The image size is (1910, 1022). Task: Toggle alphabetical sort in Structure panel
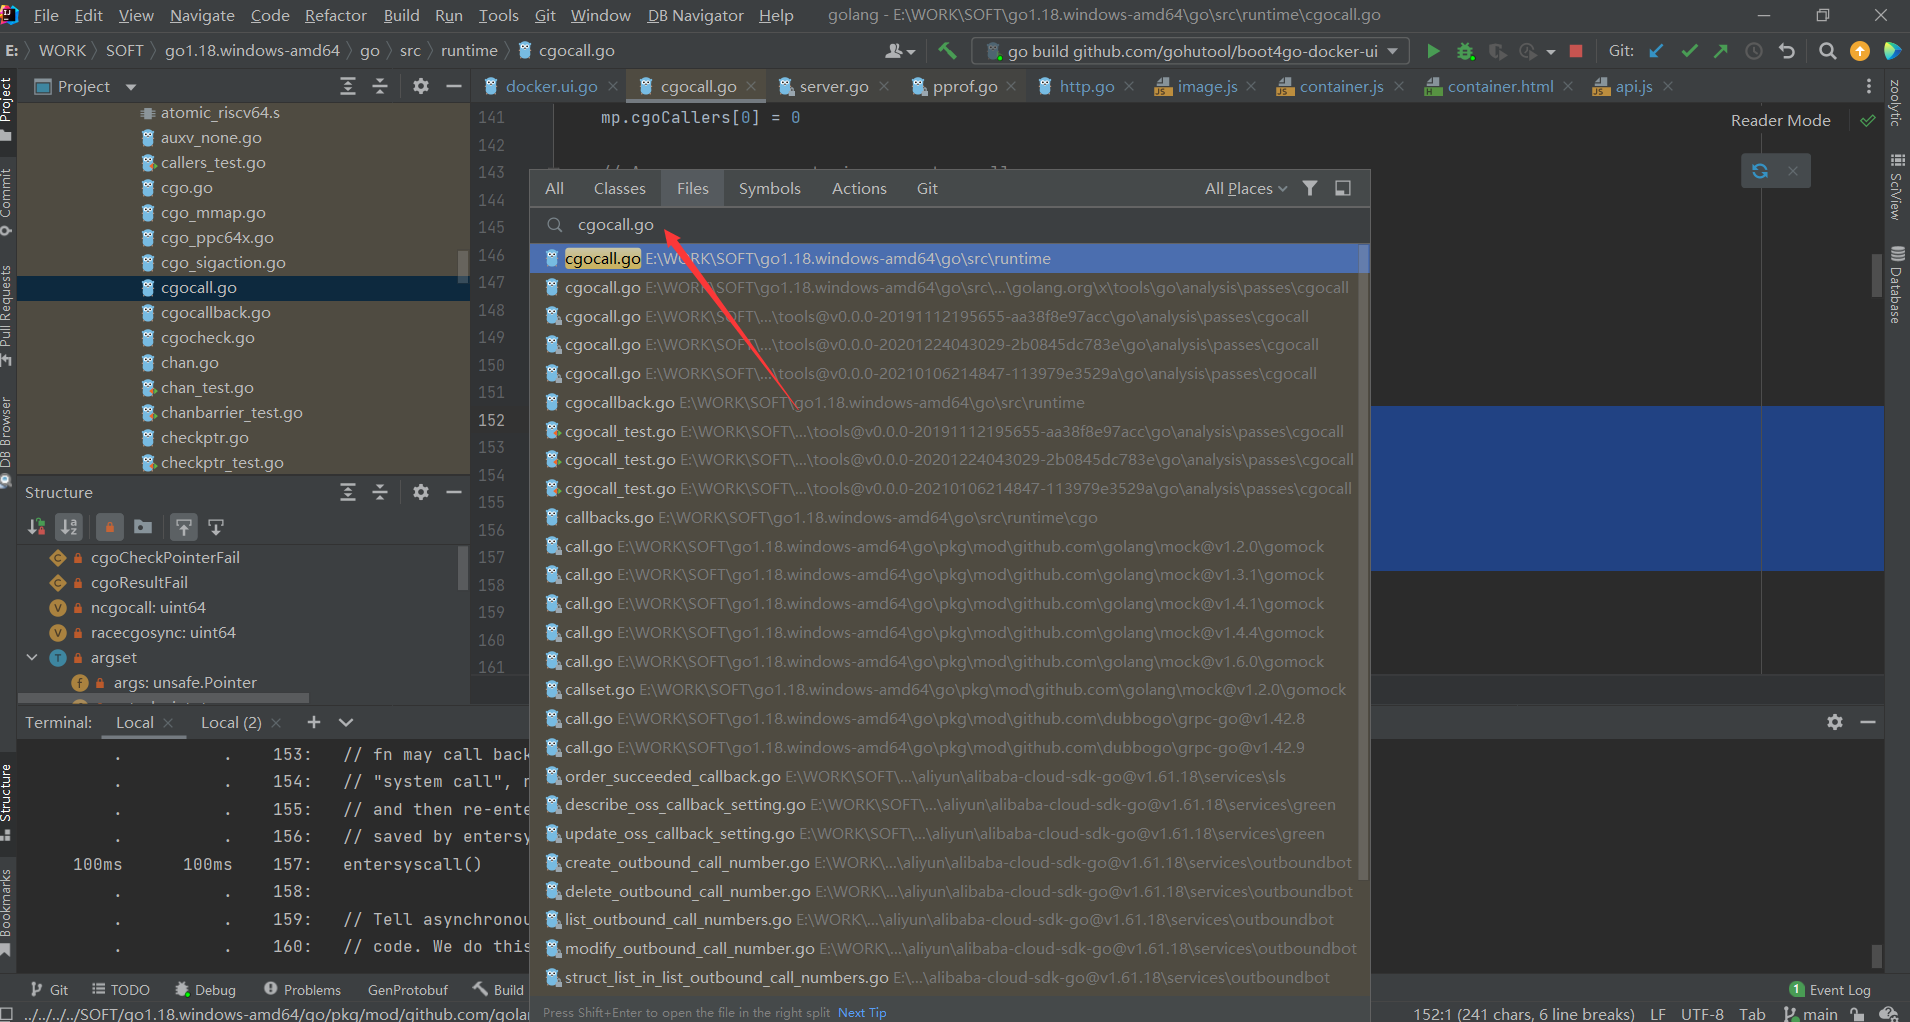point(69,527)
